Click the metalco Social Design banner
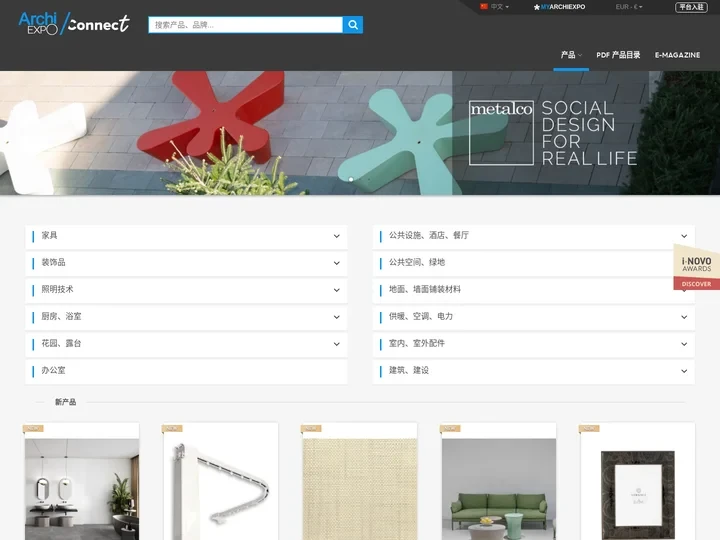720x540 pixels. (360, 133)
